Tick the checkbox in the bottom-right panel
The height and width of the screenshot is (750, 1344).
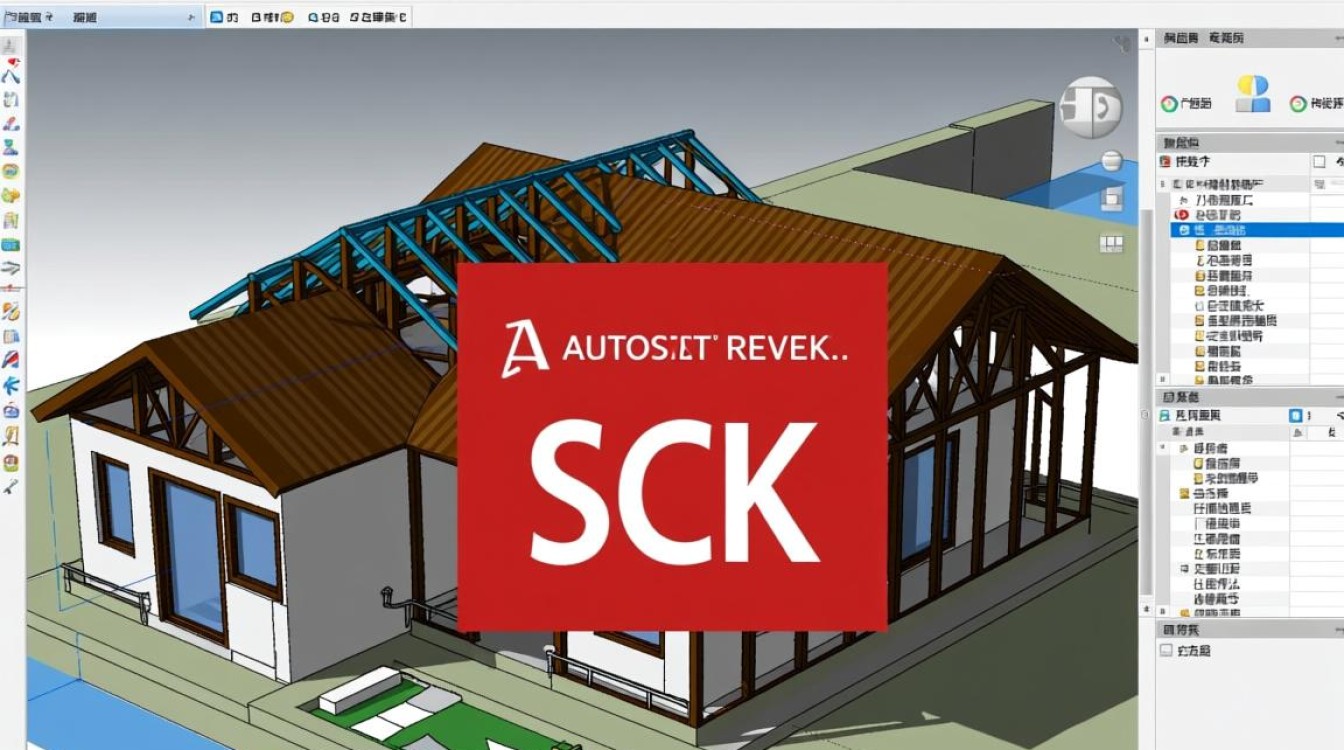[x=1166, y=650]
